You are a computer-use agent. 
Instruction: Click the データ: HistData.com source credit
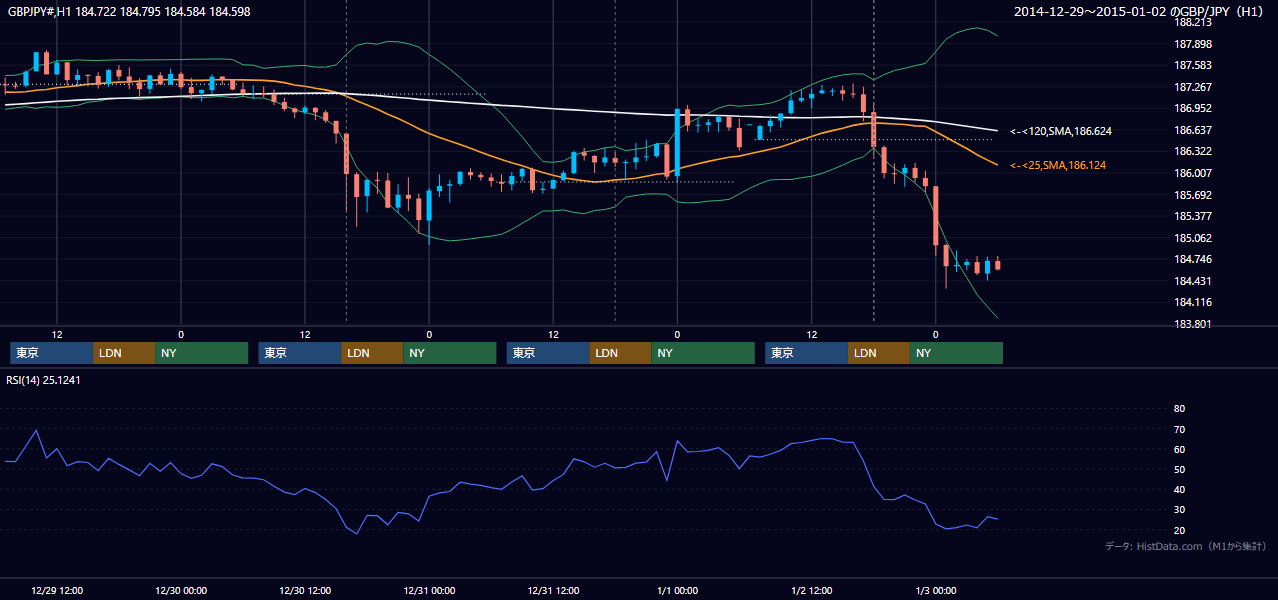1185,546
